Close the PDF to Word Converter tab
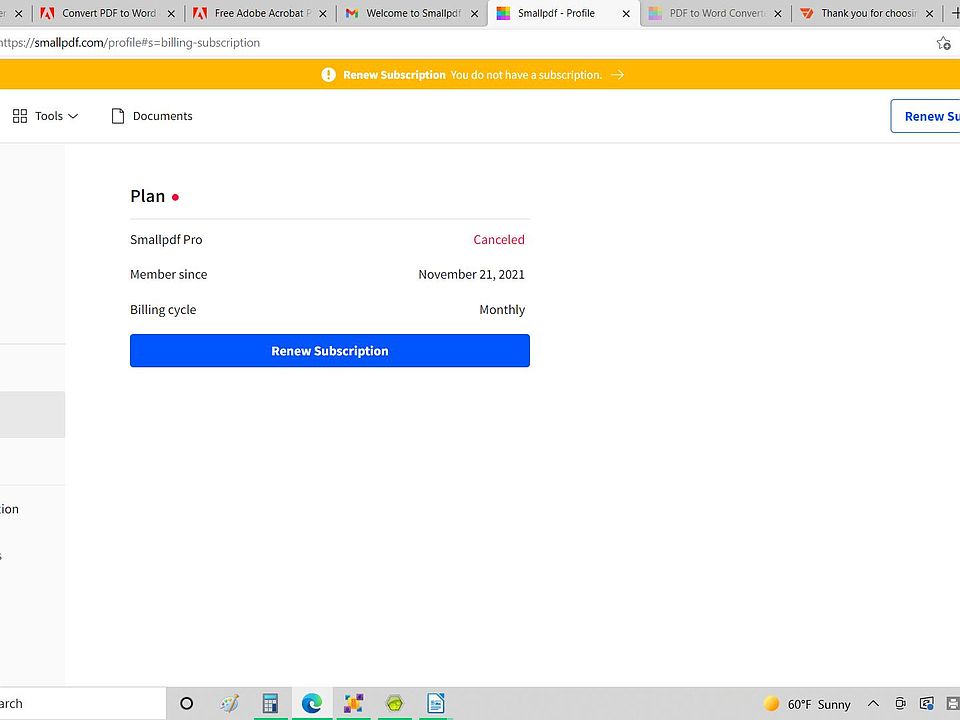 point(778,13)
